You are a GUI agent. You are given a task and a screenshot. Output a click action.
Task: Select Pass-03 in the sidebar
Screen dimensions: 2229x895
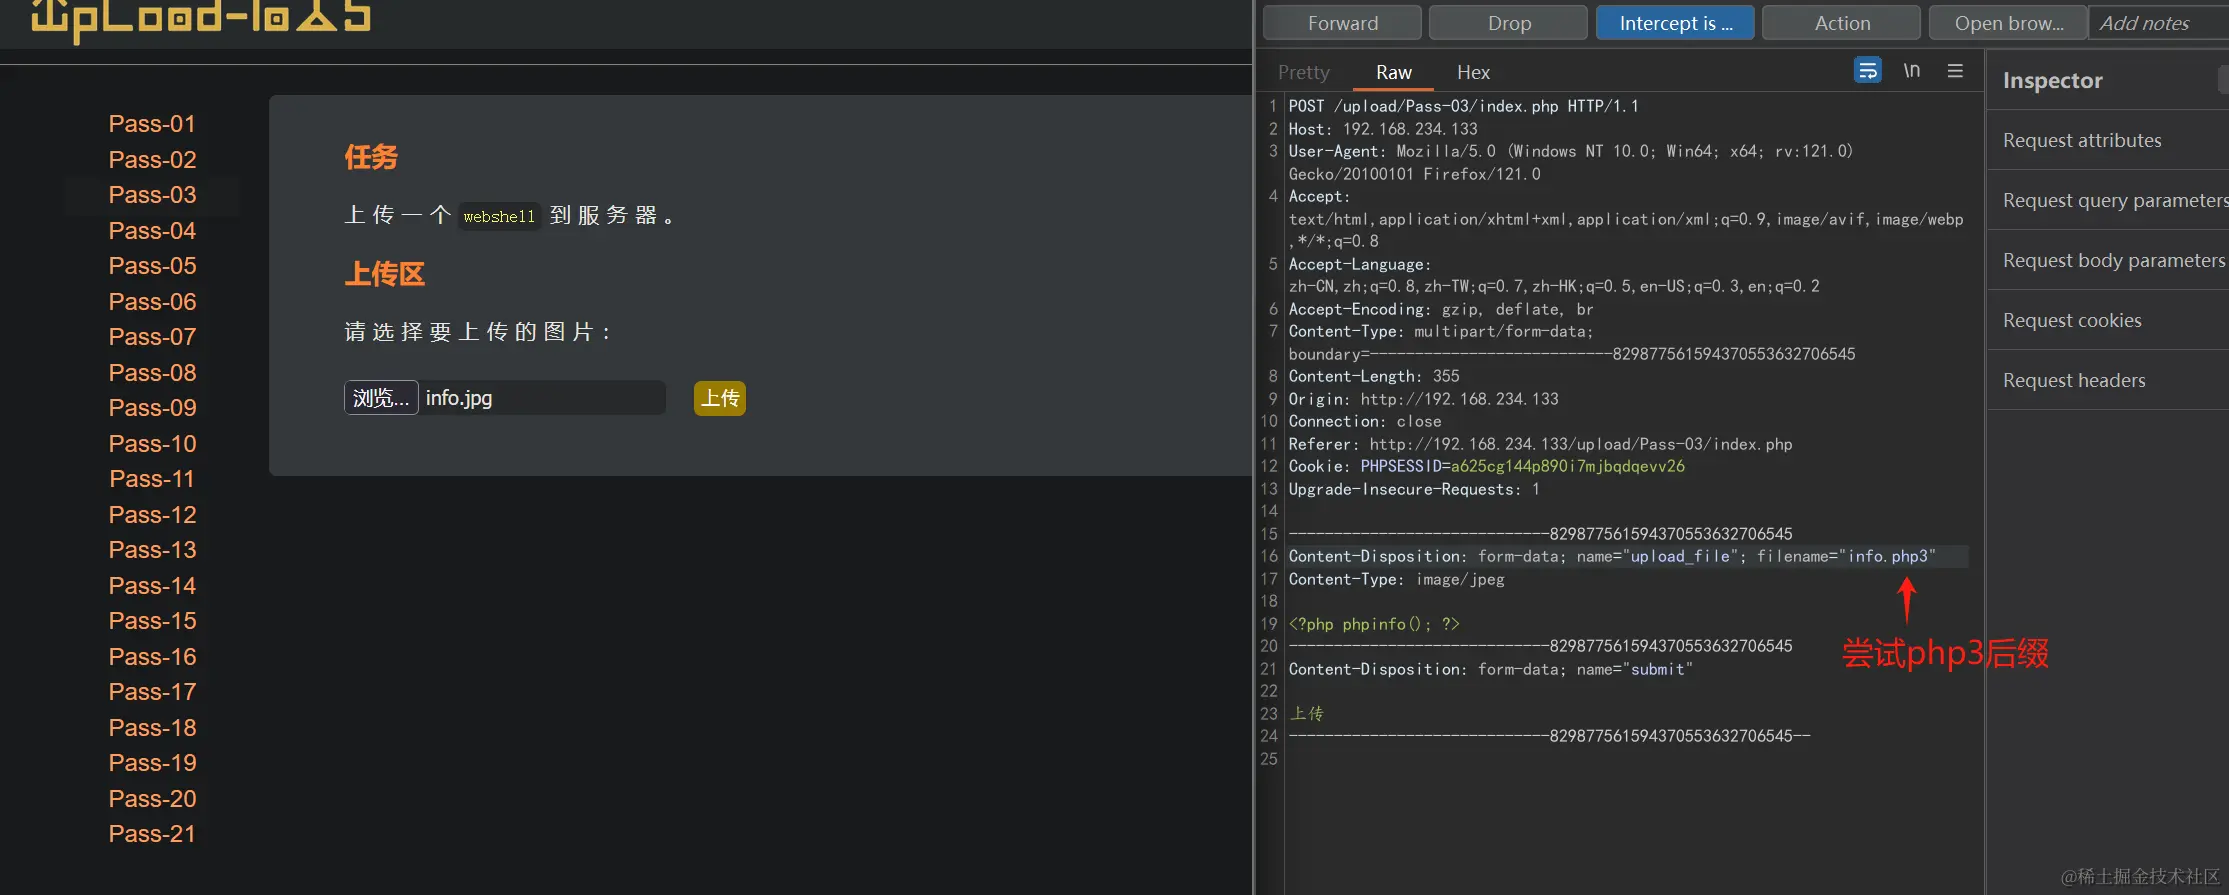pos(152,195)
